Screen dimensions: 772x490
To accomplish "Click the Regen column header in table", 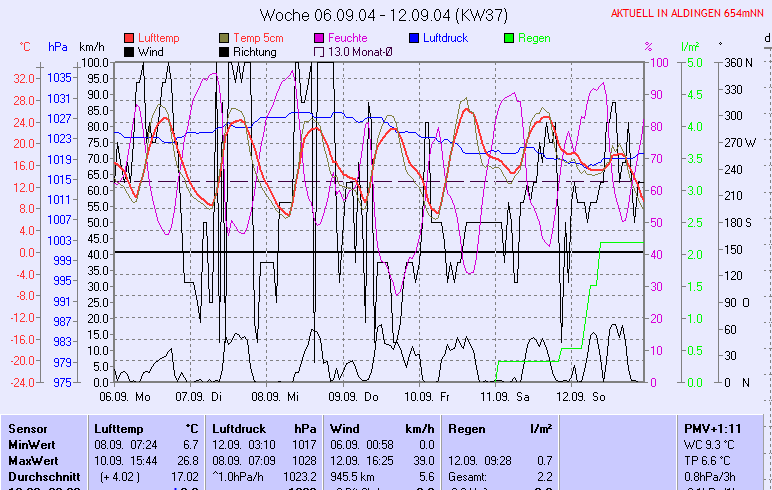I will (x=468, y=428).
